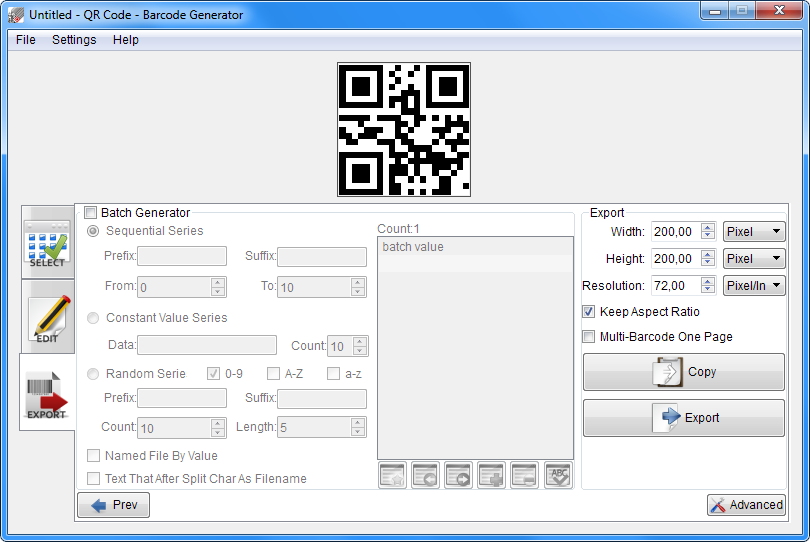Decrease the Random Serie Count value
810x542 pixels.
point(218,432)
